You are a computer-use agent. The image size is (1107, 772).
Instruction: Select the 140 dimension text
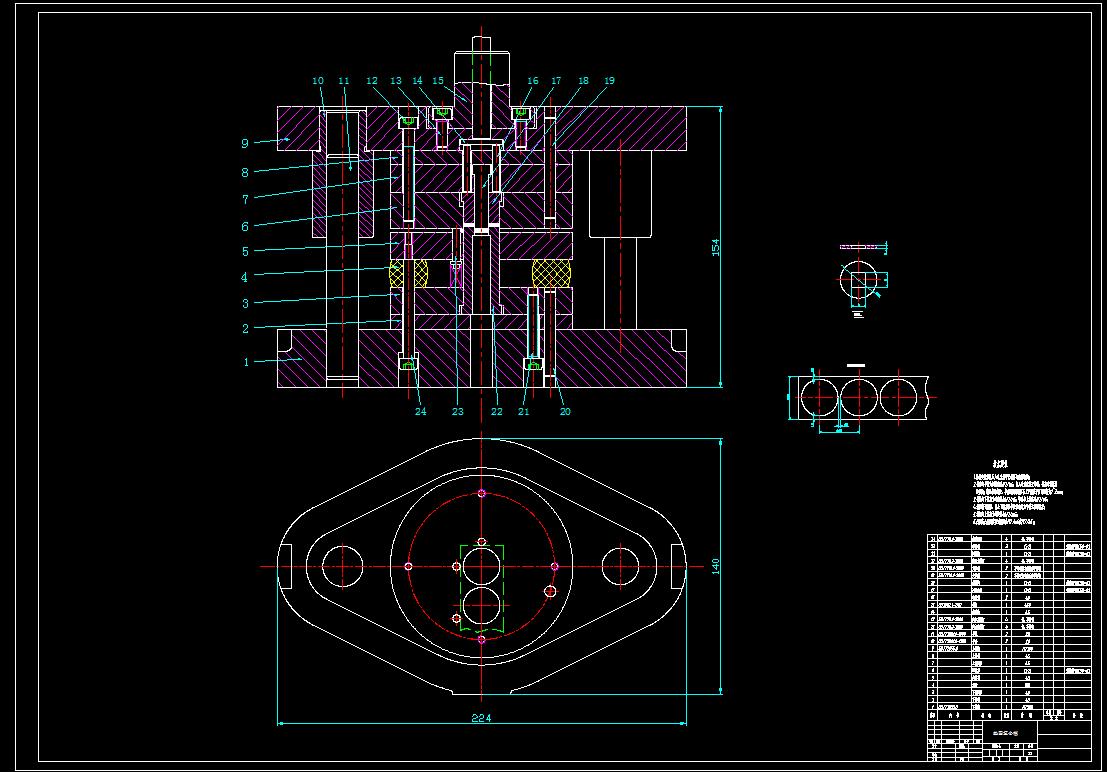pos(715,566)
